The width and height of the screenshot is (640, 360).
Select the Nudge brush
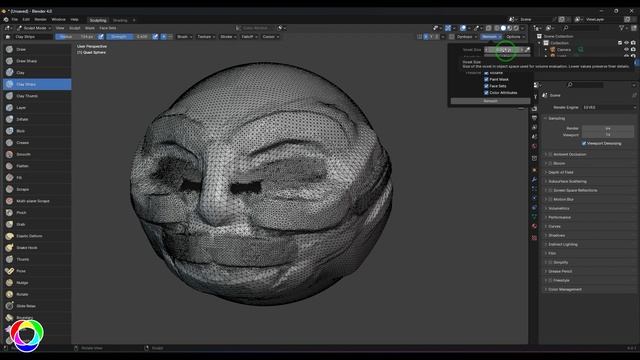click(x=37, y=283)
